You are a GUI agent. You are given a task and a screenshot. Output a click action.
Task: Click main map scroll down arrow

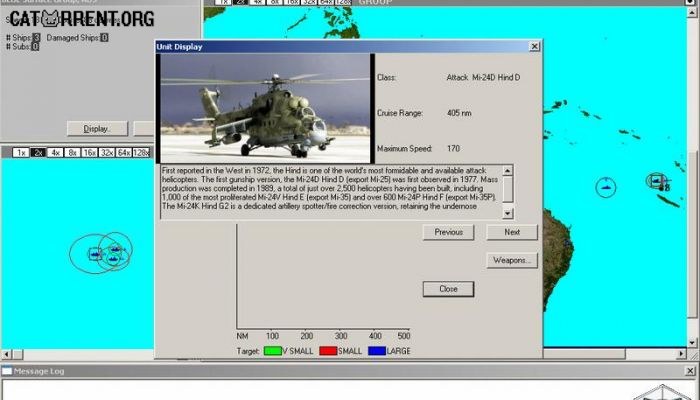(x=692, y=343)
